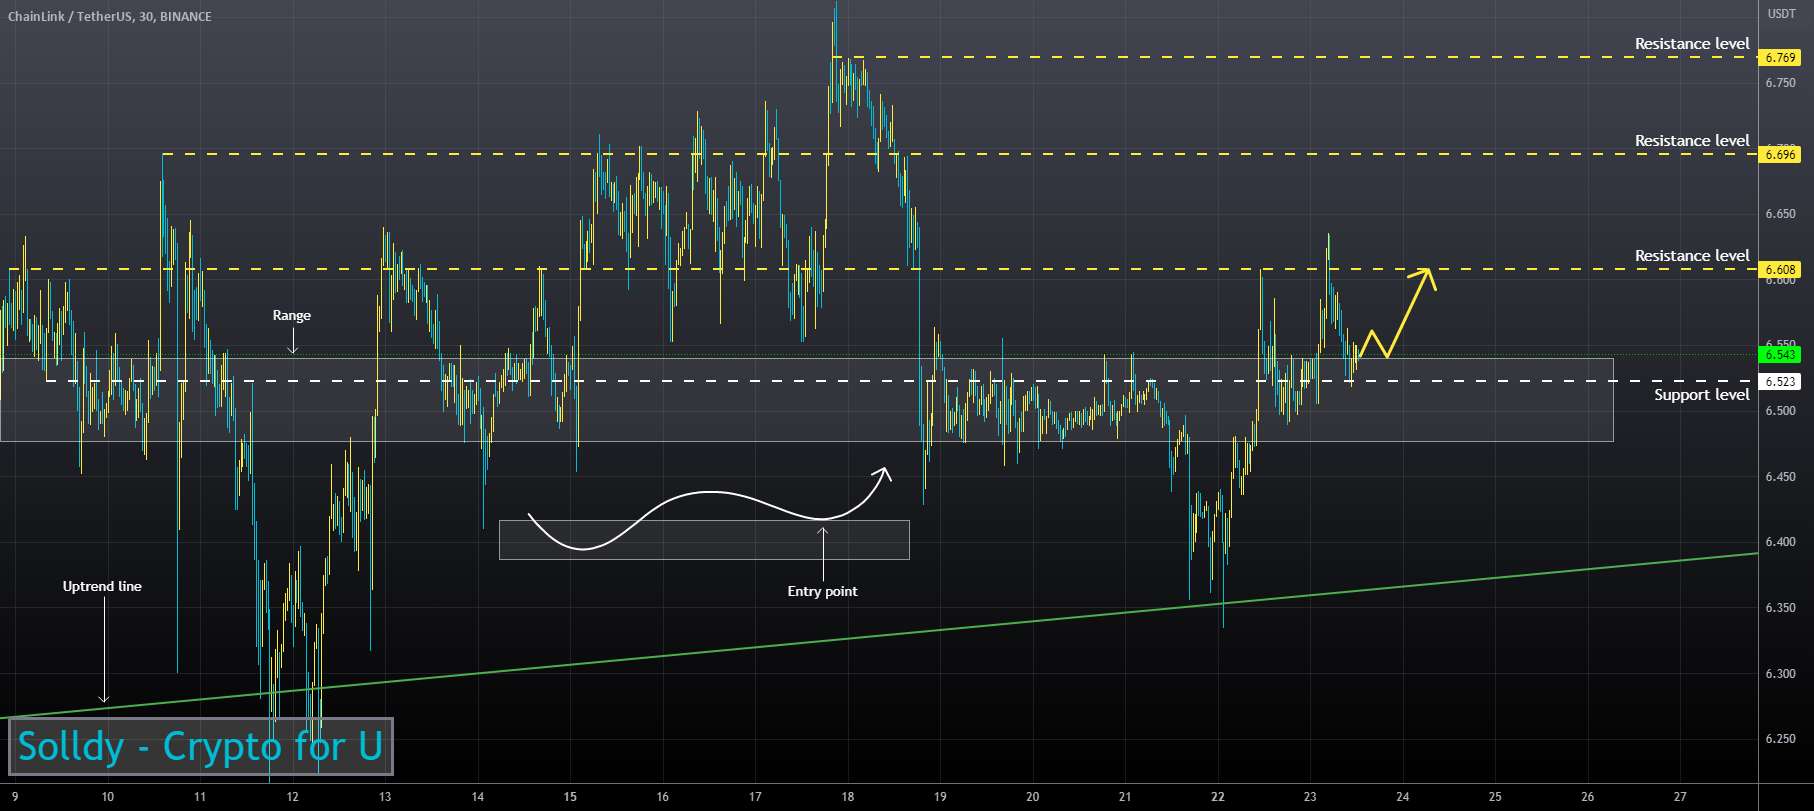Select Resistance level label beside 6.696
1814x811 pixels.
[1692, 141]
